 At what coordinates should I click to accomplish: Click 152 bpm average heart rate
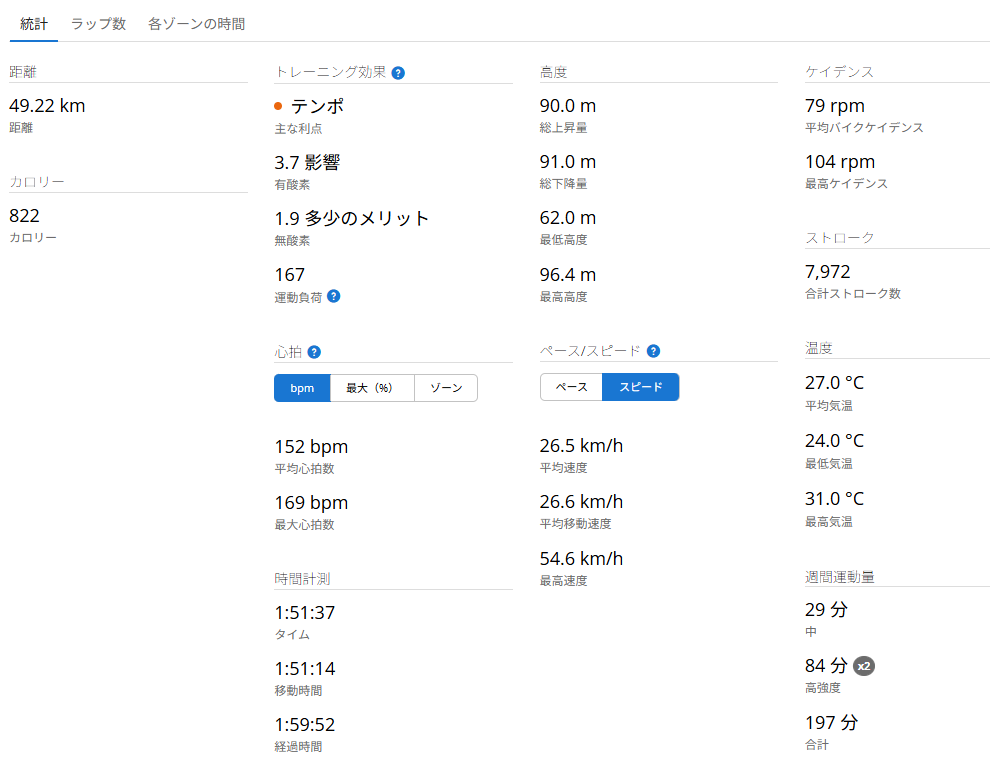tap(311, 446)
